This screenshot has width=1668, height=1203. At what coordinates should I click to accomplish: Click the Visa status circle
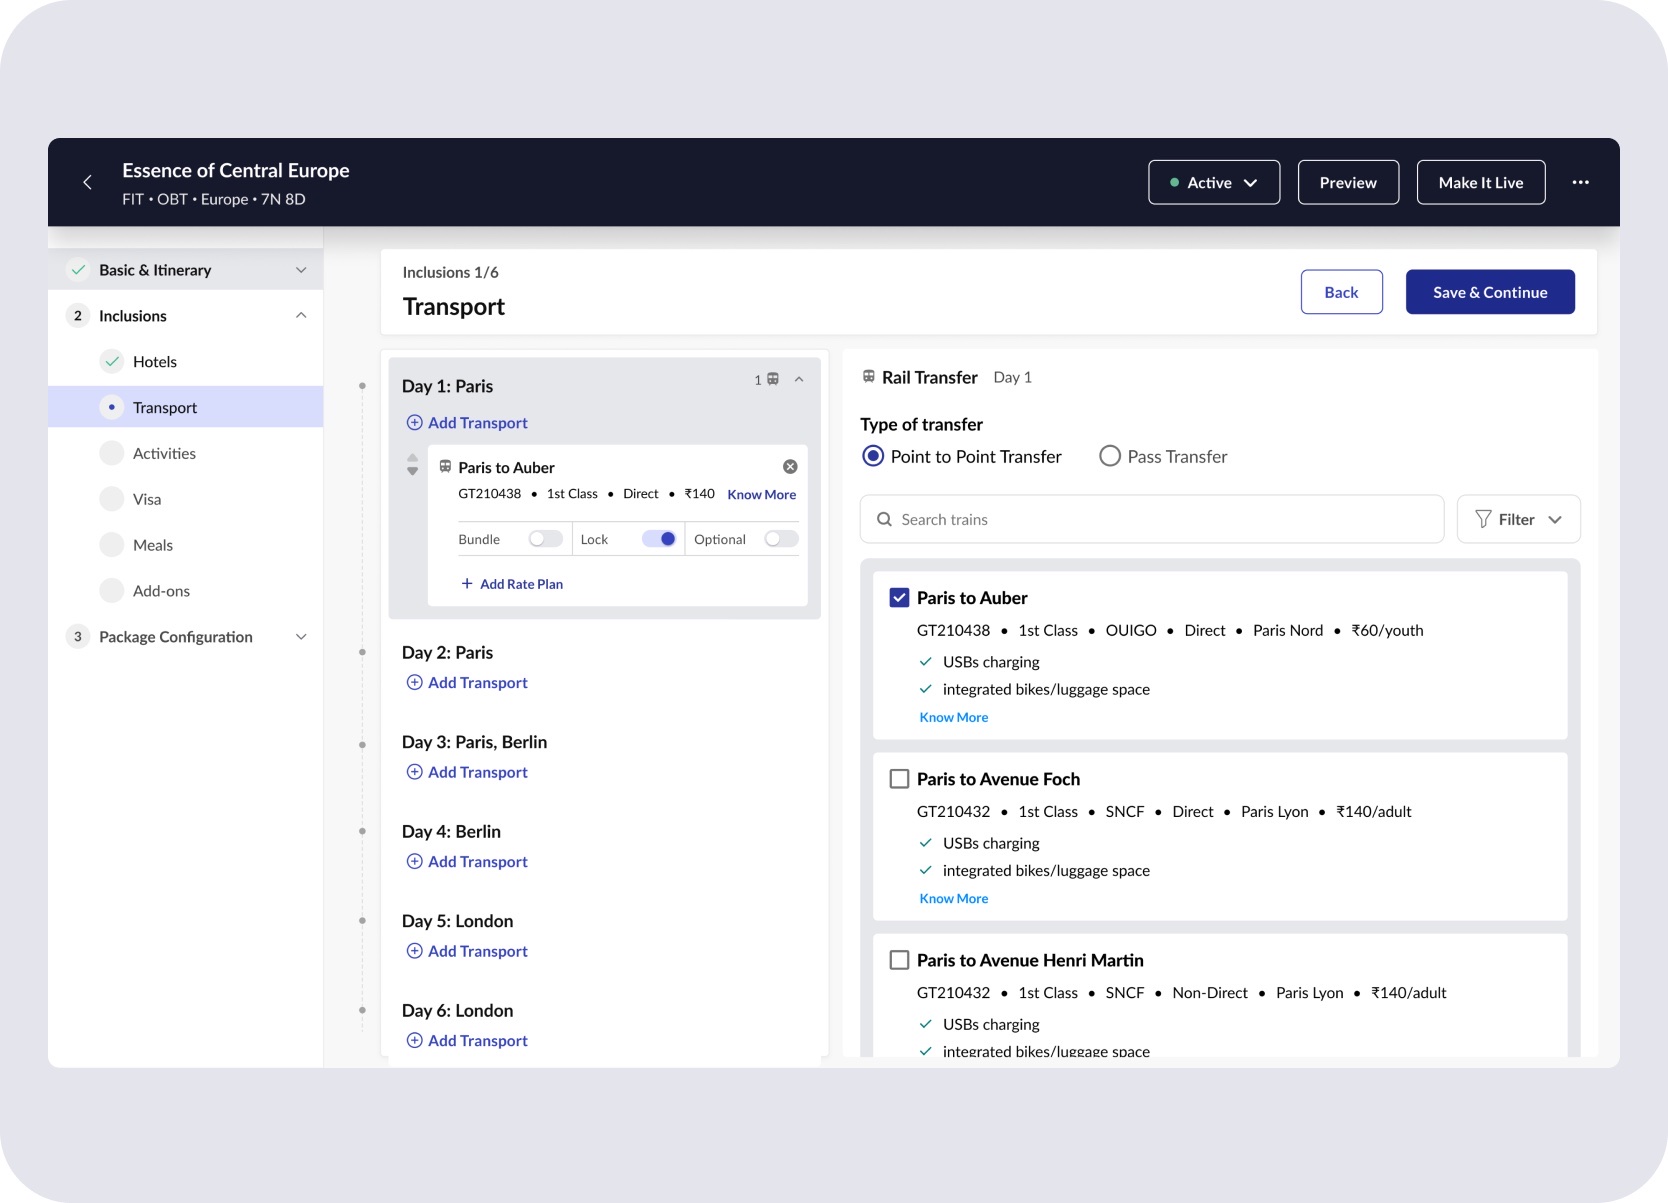click(112, 499)
